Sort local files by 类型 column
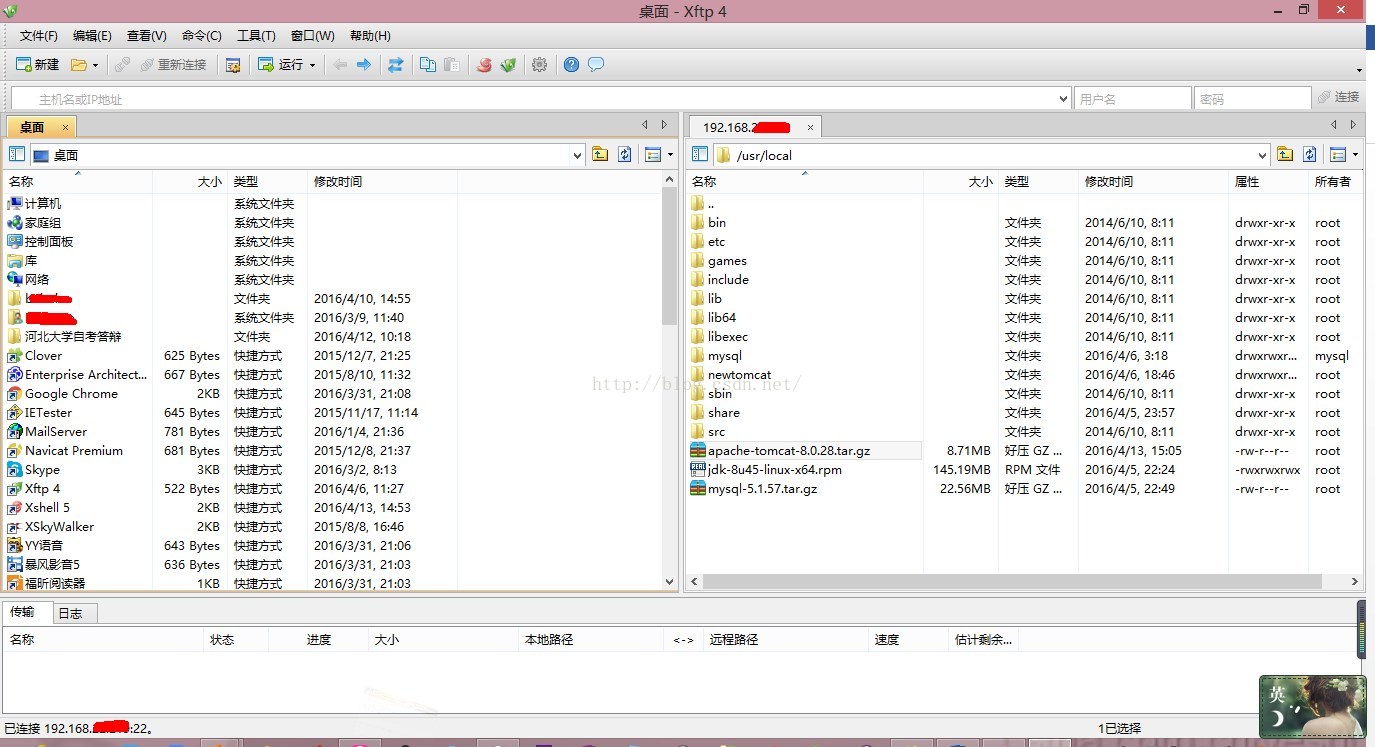The image size is (1375, 747). pyautogui.click(x=267, y=181)
